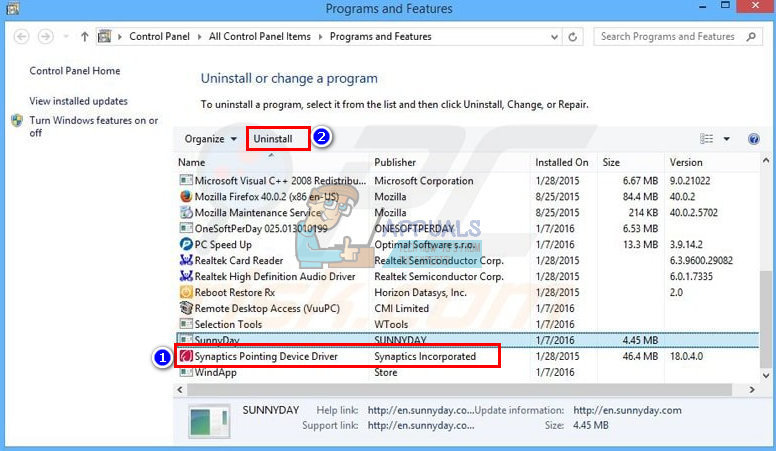Click All Control Panel Items breadcrumb
Viewport: 776px width, 451px height.
coord(260,37)
